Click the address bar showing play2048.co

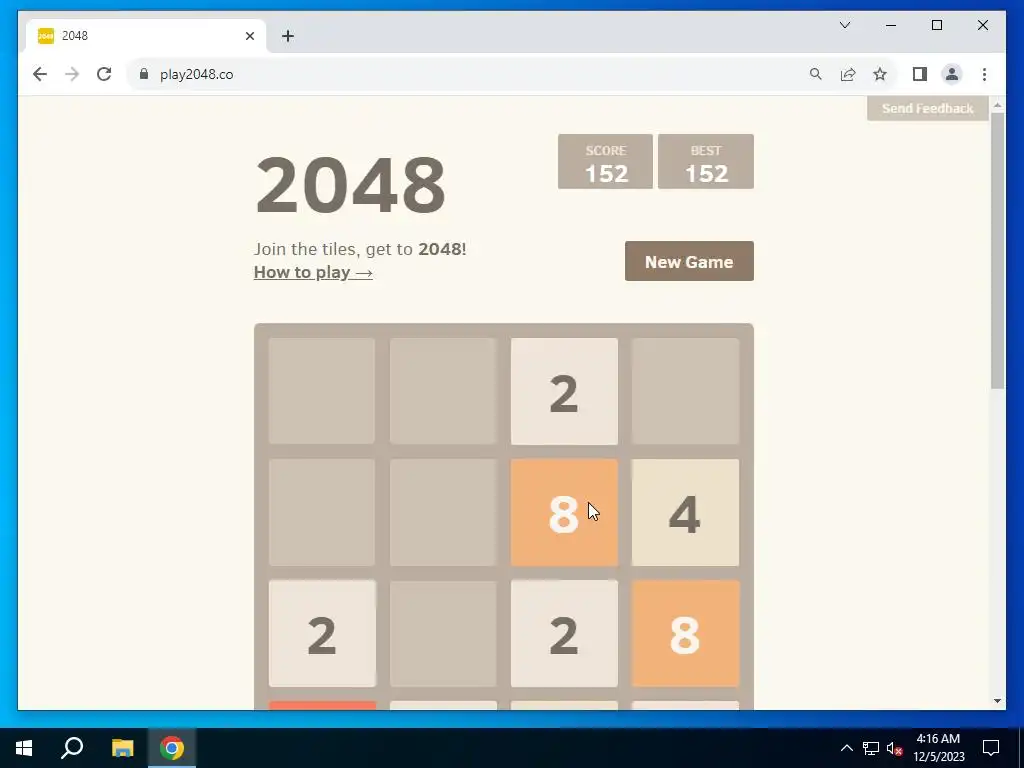pos(467,74)
